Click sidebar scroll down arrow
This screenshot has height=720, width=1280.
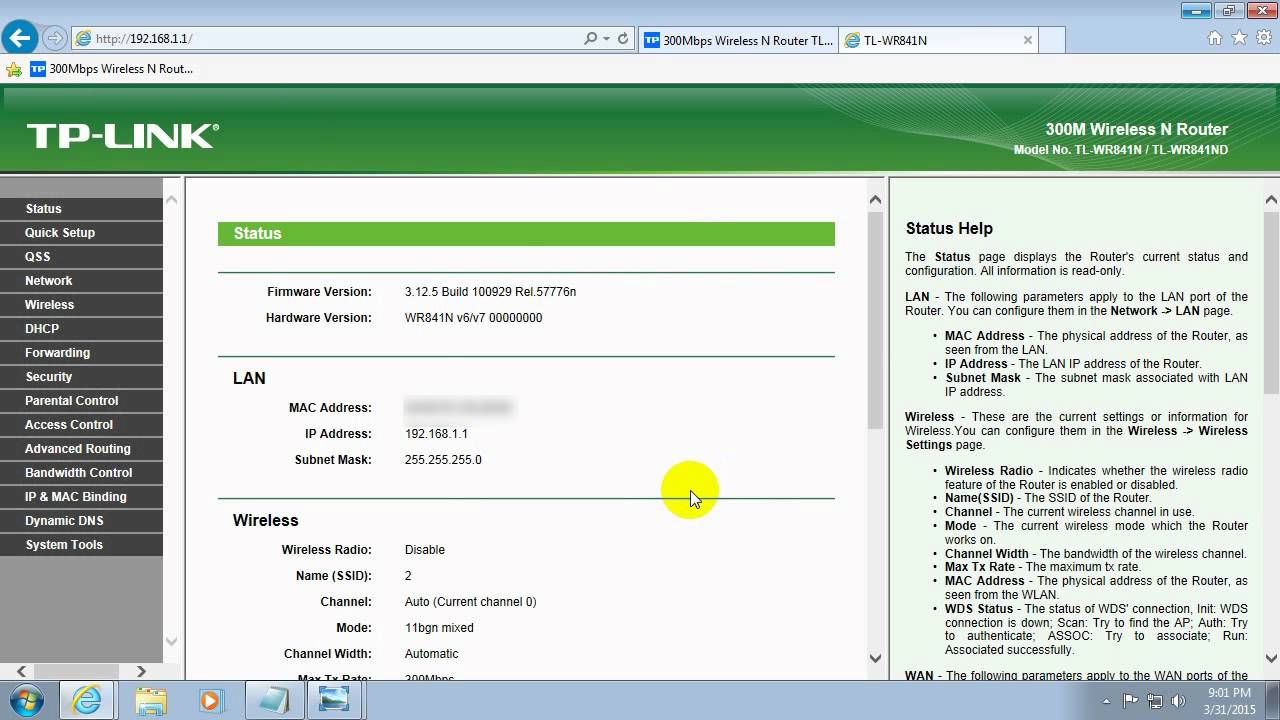pyautogui.click(x=171, y=641)
